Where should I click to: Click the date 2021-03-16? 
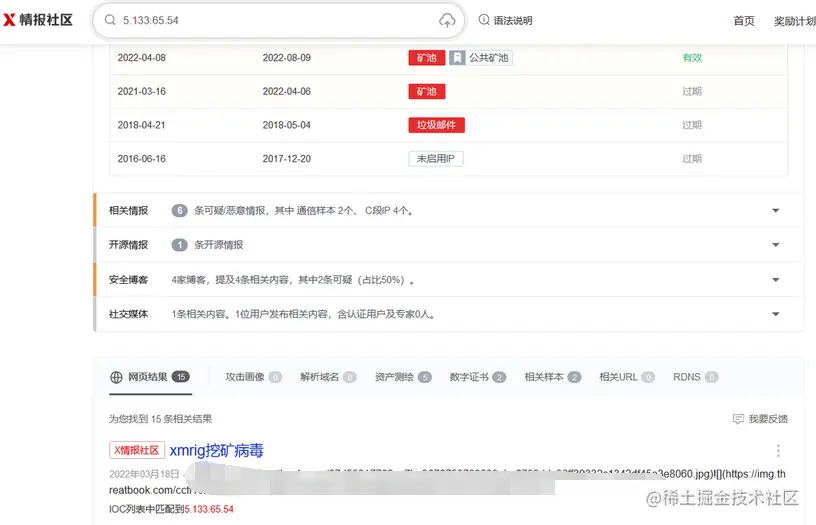[142, 92]
